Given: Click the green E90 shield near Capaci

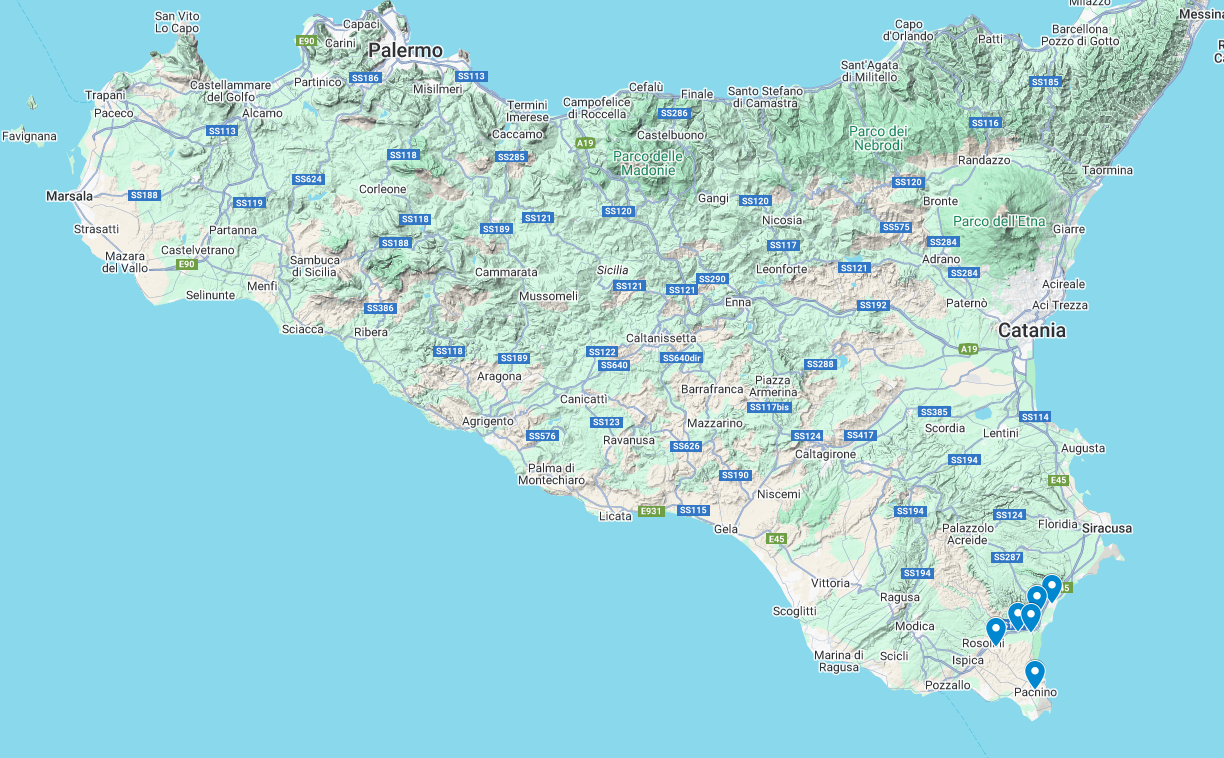Looking at the screenshot, I should 306,41.
